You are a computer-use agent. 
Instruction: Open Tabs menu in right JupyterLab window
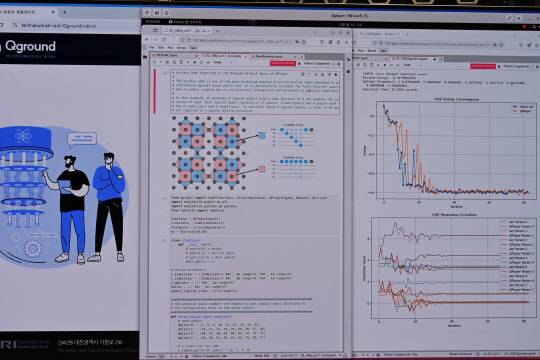coord(384,51)
